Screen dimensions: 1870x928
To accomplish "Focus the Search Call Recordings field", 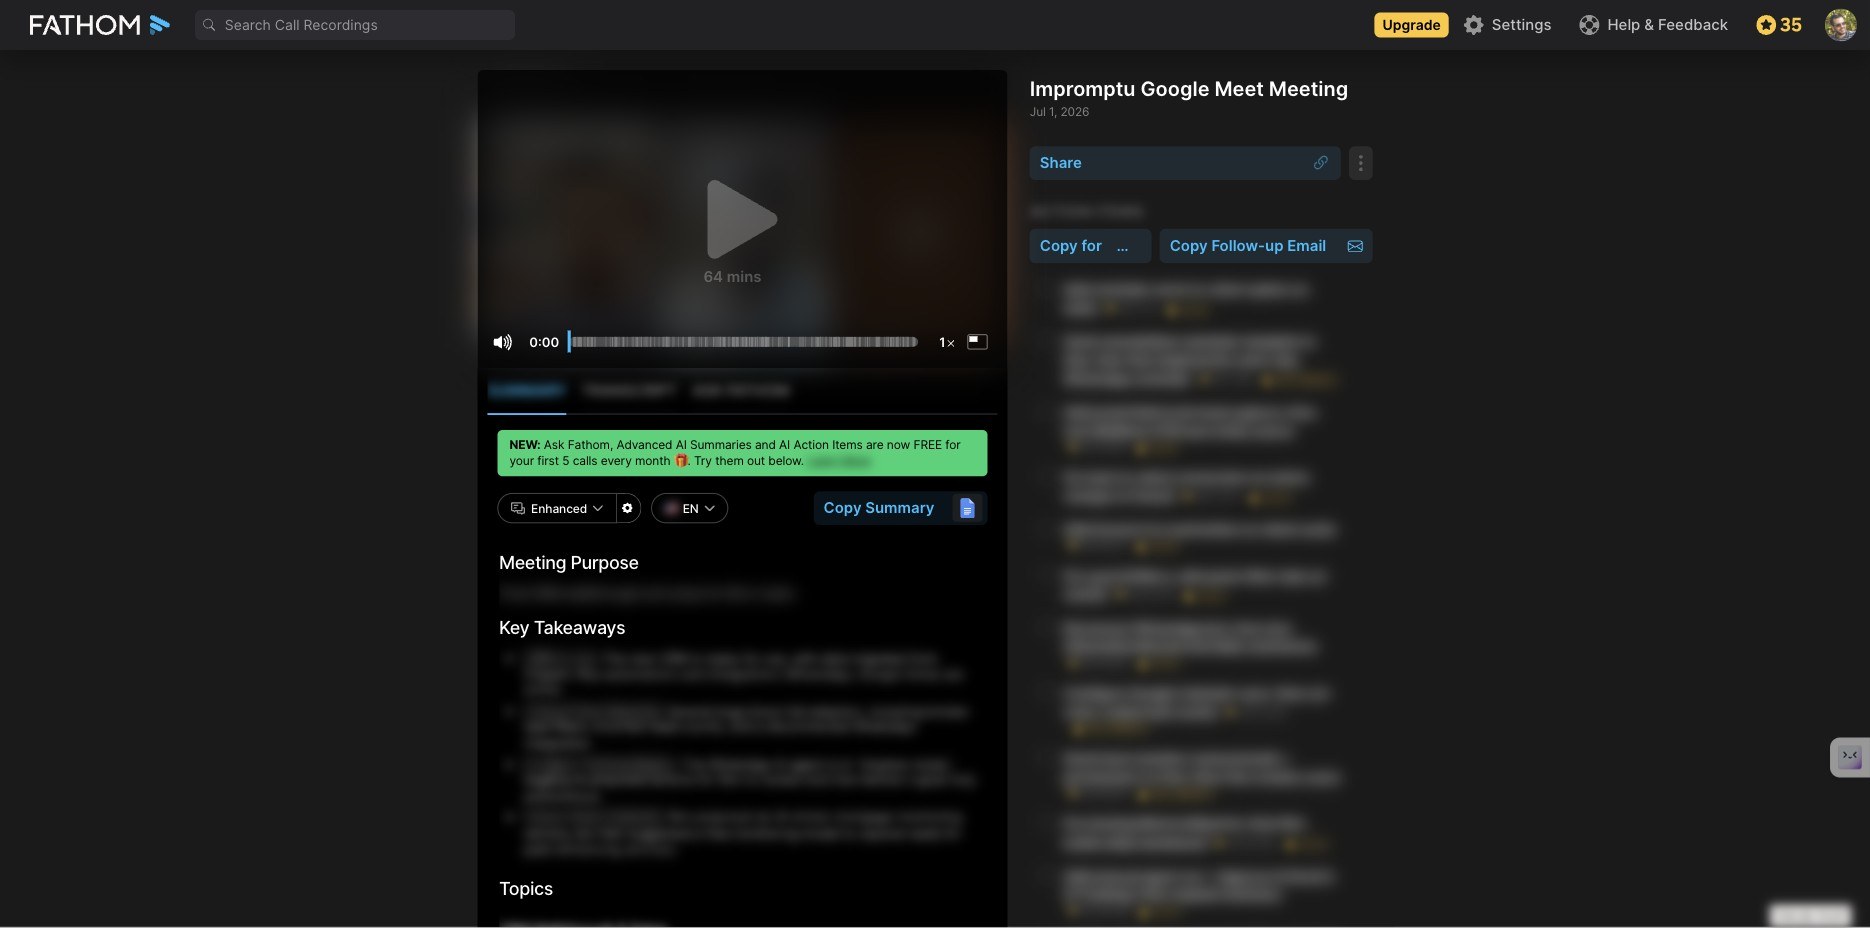I will (355, 25).
